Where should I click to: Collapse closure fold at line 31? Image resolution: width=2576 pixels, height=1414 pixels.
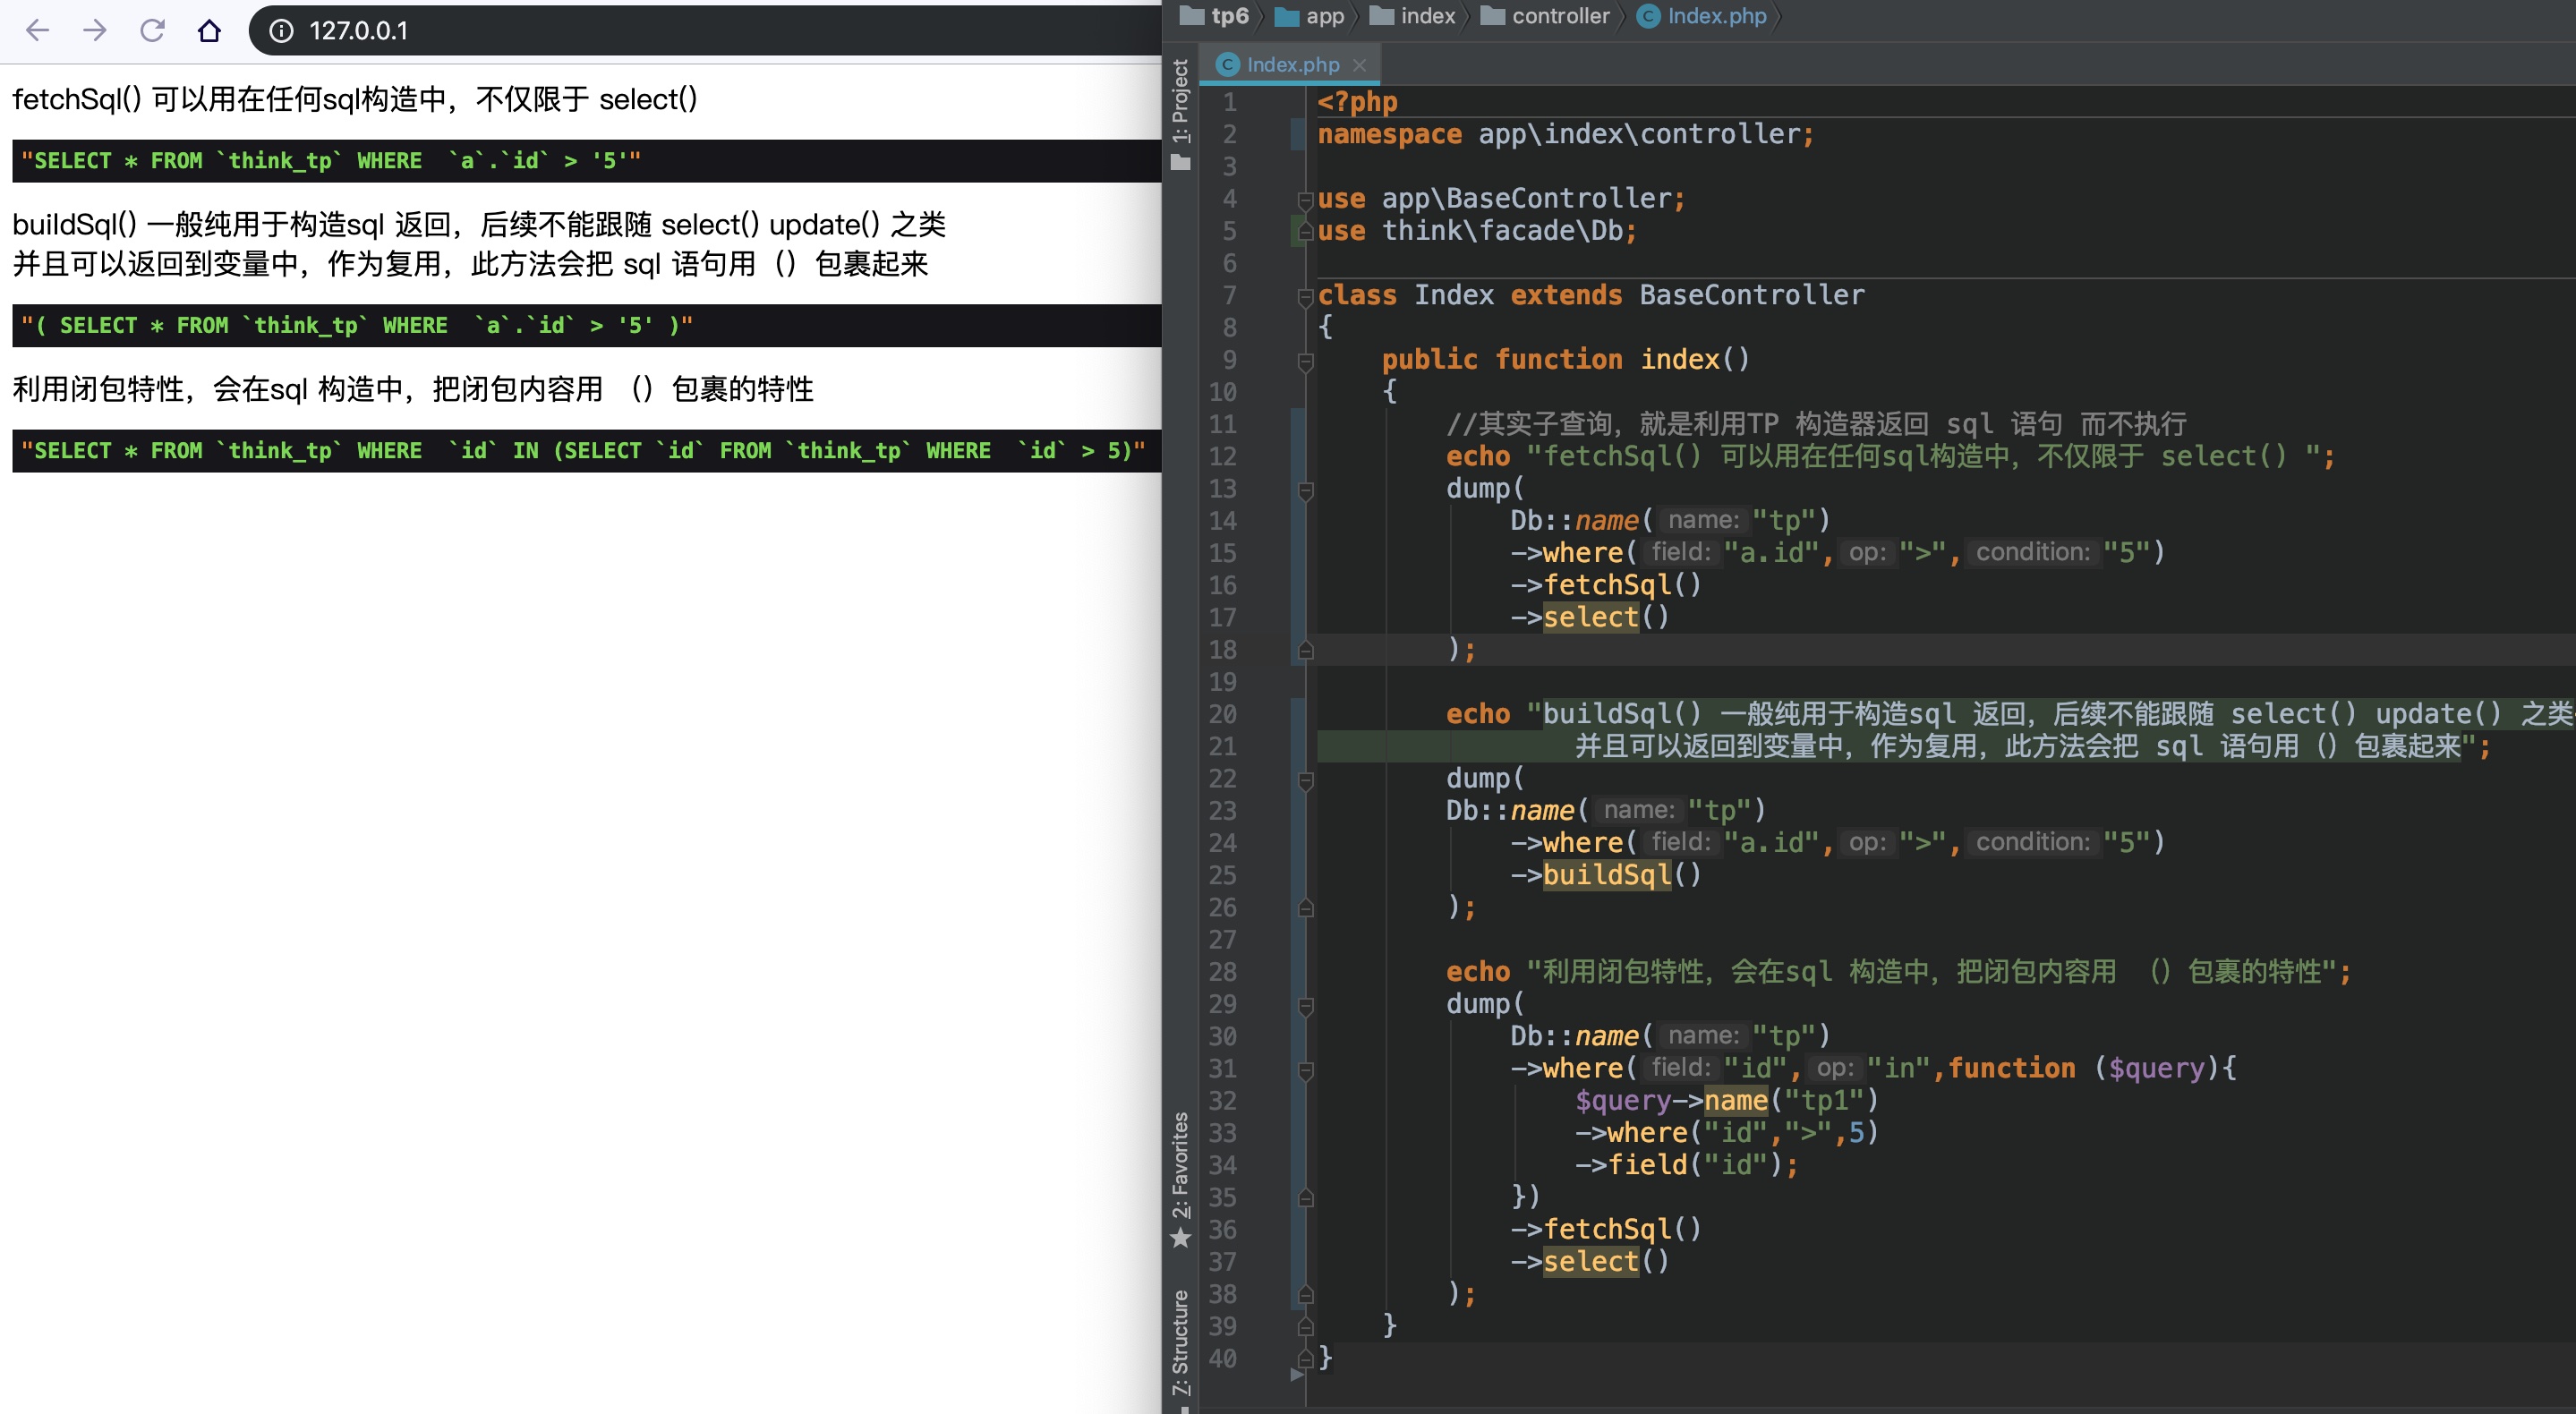point(1305,1070)
